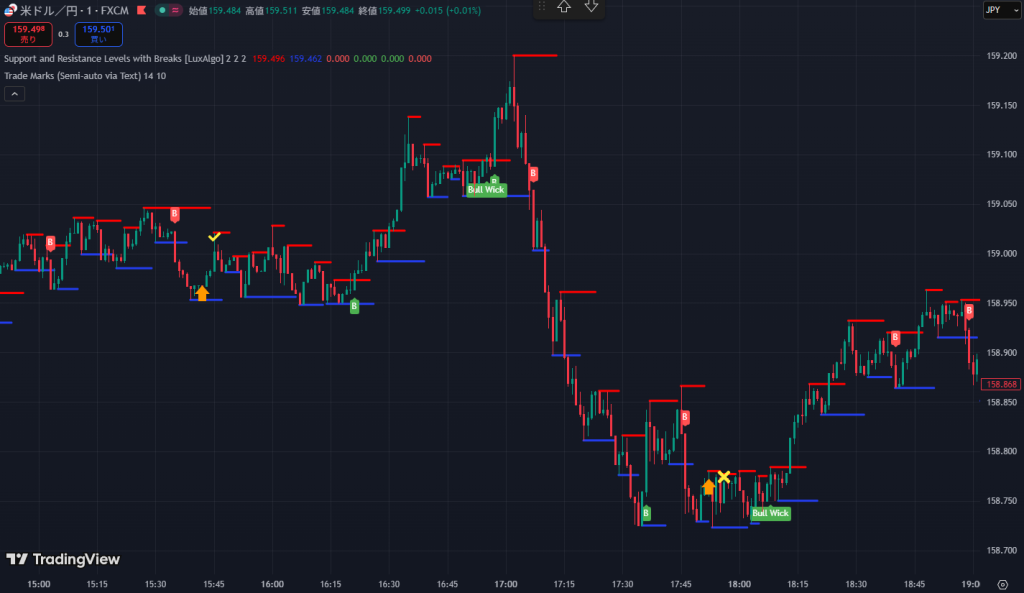Viewport: 1024px width, 593px height.
Task: Click the blue buy button 159.50
Action: tap(98, 34)
